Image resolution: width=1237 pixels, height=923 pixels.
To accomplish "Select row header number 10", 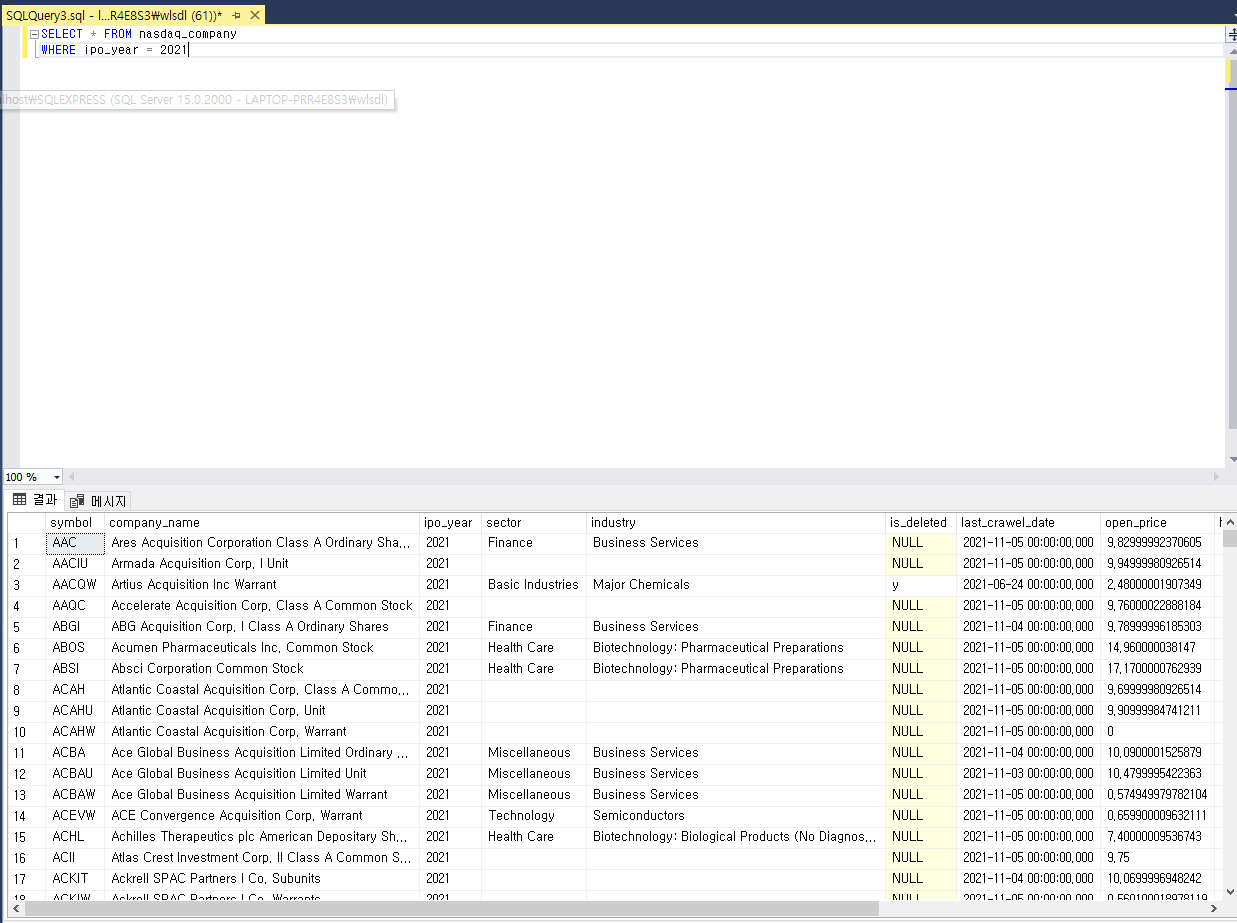I will (x=26, y=732).
